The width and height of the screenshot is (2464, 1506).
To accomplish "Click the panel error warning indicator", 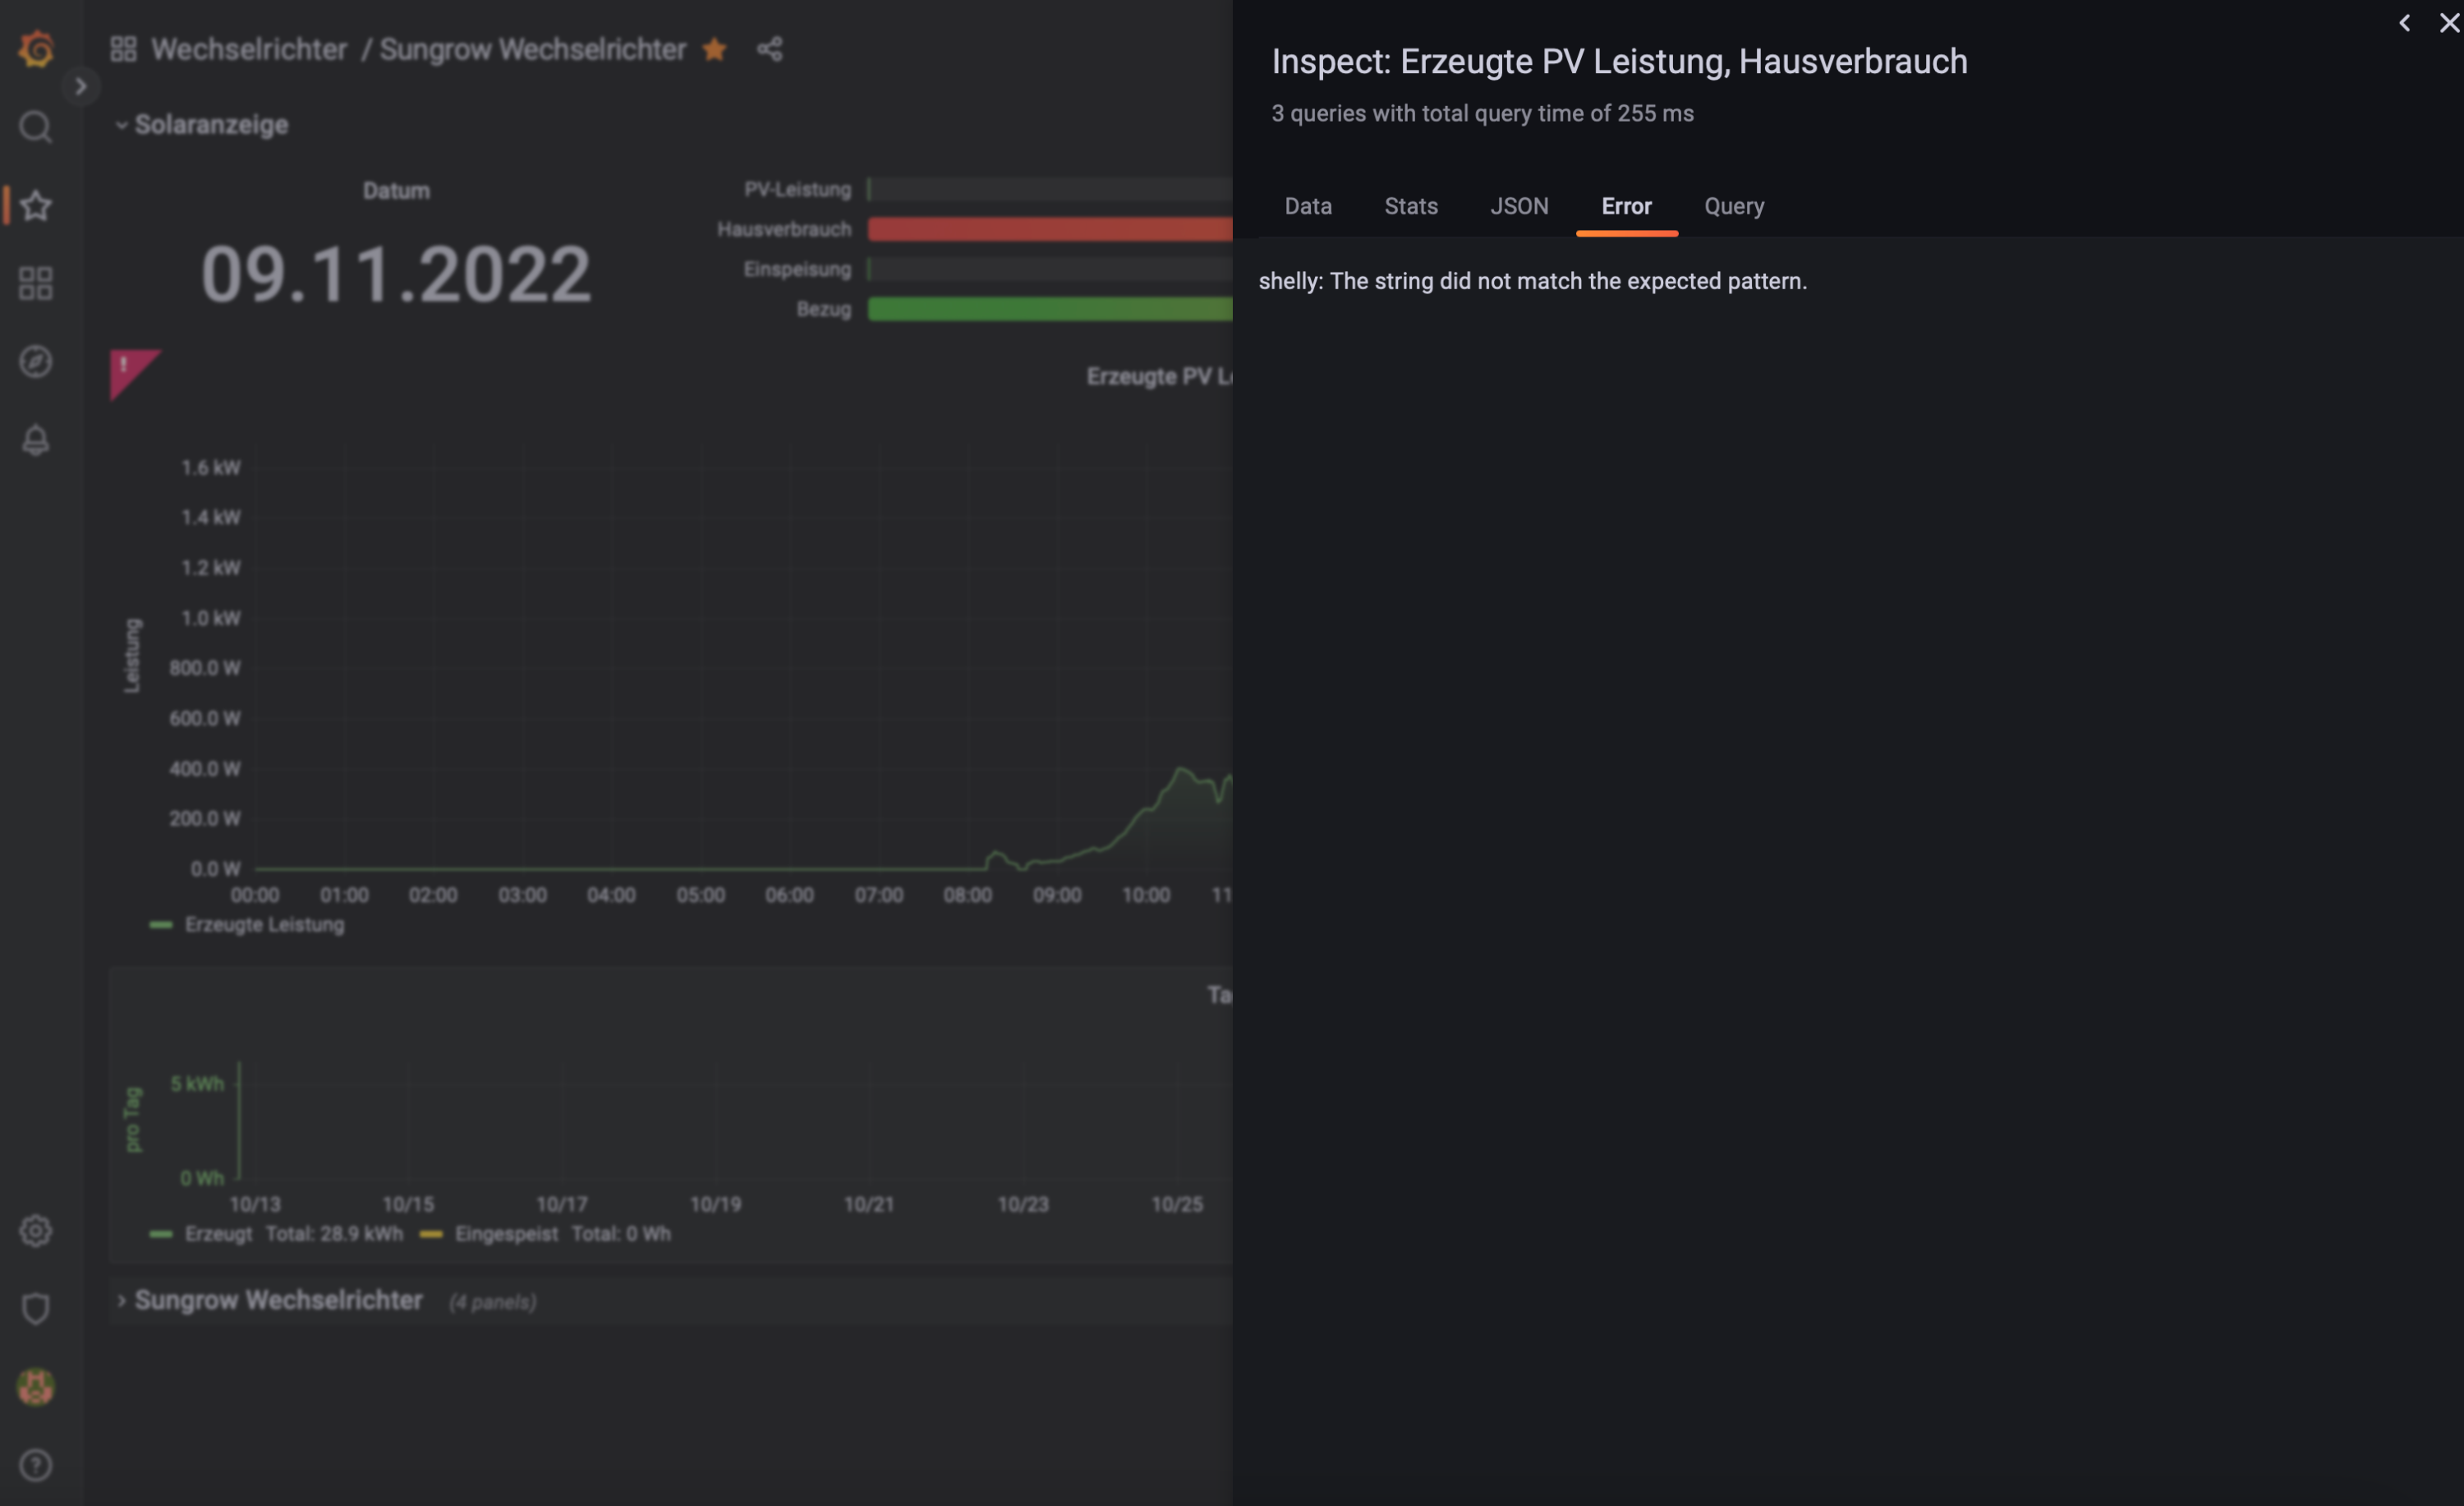I will 127,368.
